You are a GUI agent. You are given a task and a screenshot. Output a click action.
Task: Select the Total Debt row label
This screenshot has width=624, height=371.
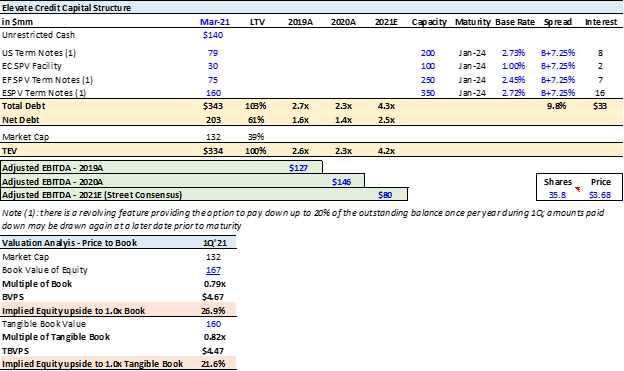click(x=23, y=106)
